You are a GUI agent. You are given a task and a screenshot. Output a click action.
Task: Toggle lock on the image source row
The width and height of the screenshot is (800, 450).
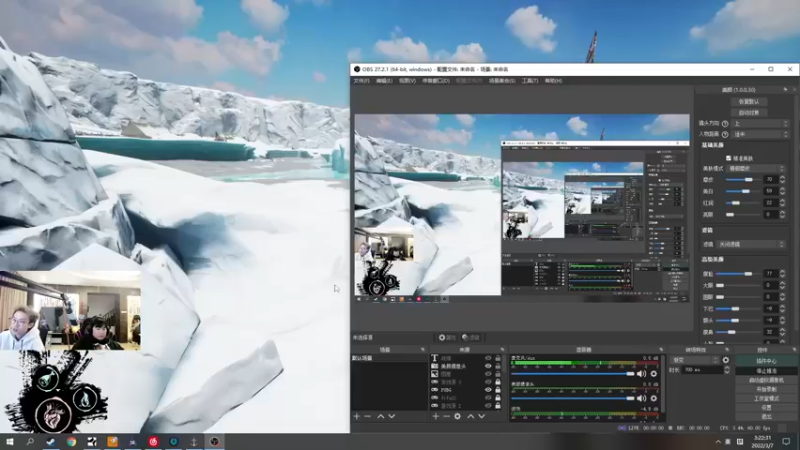pos(498,374)
